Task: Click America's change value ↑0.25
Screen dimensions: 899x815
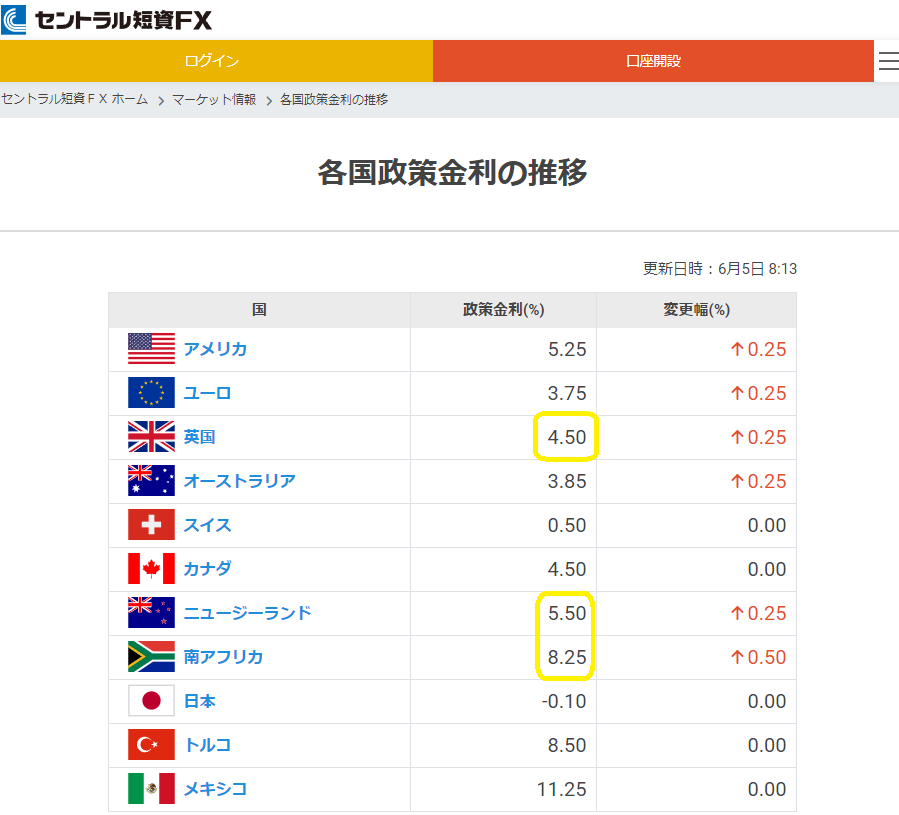Action: pyautogui.click(x=758, y=349)
